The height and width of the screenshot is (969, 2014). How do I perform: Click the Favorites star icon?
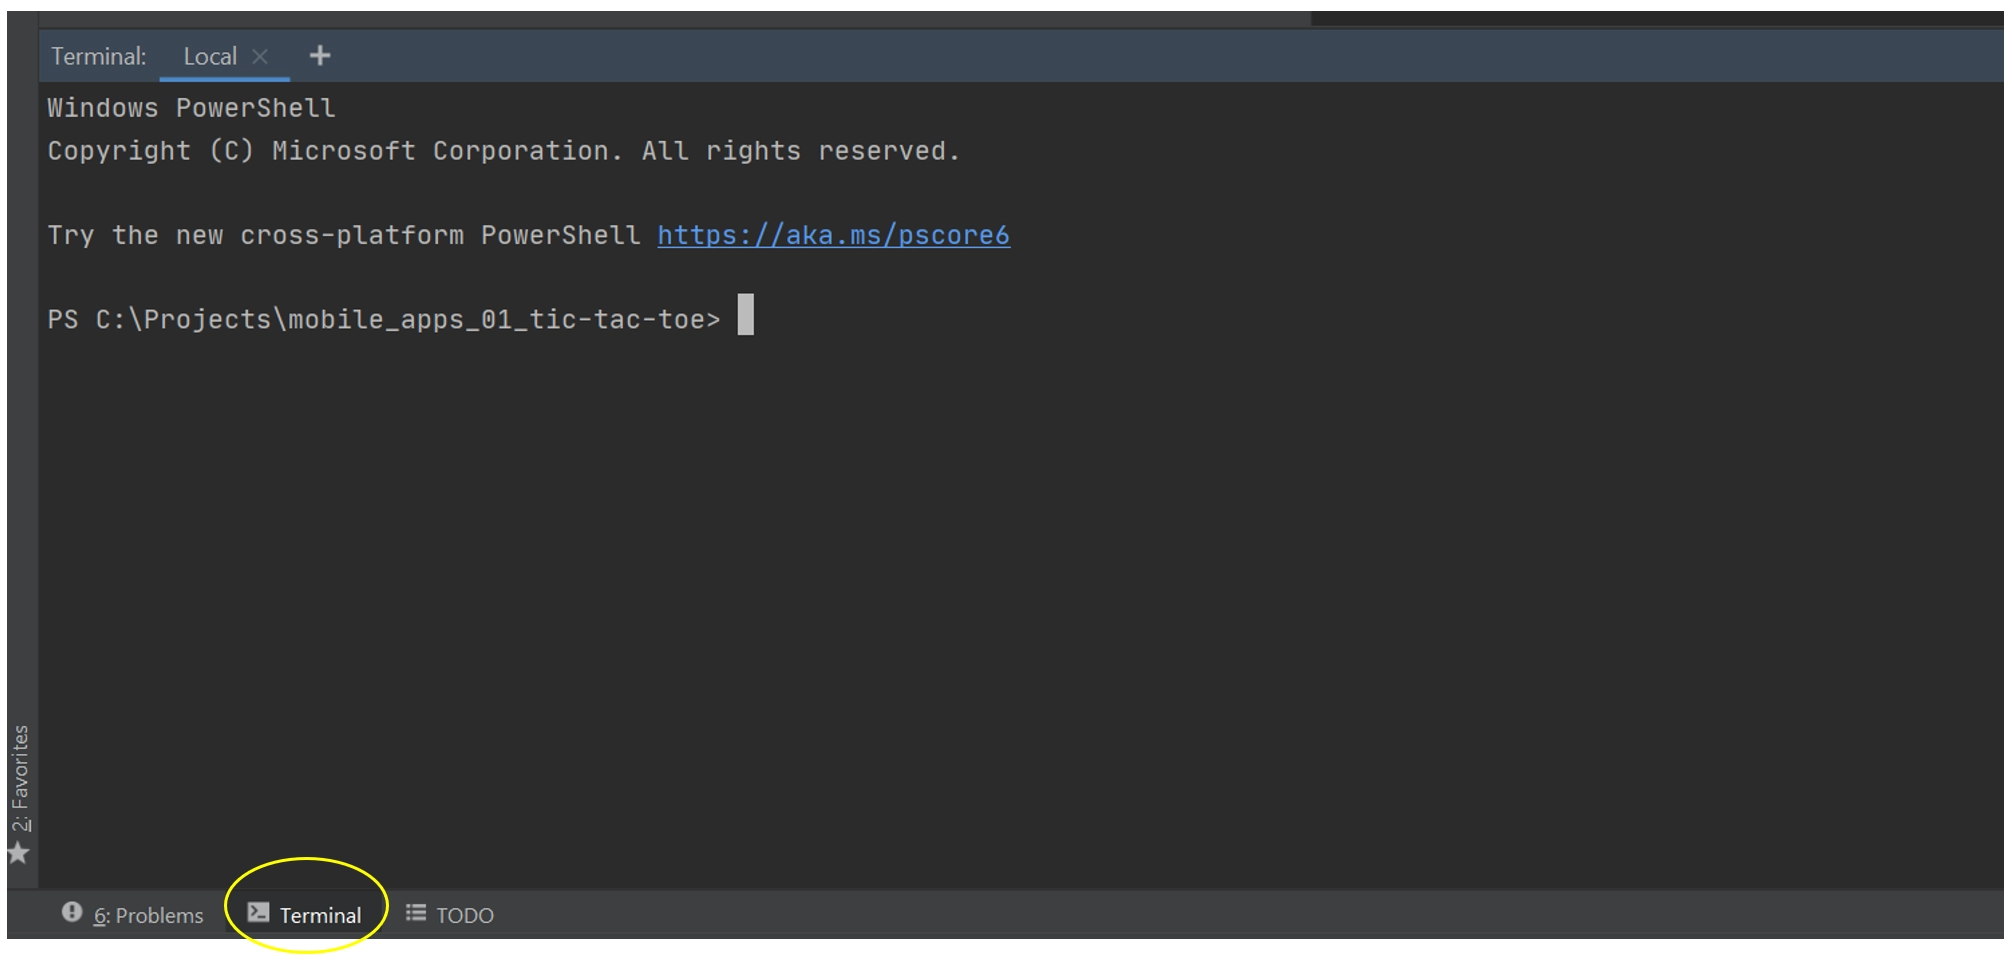pos(19,853)
